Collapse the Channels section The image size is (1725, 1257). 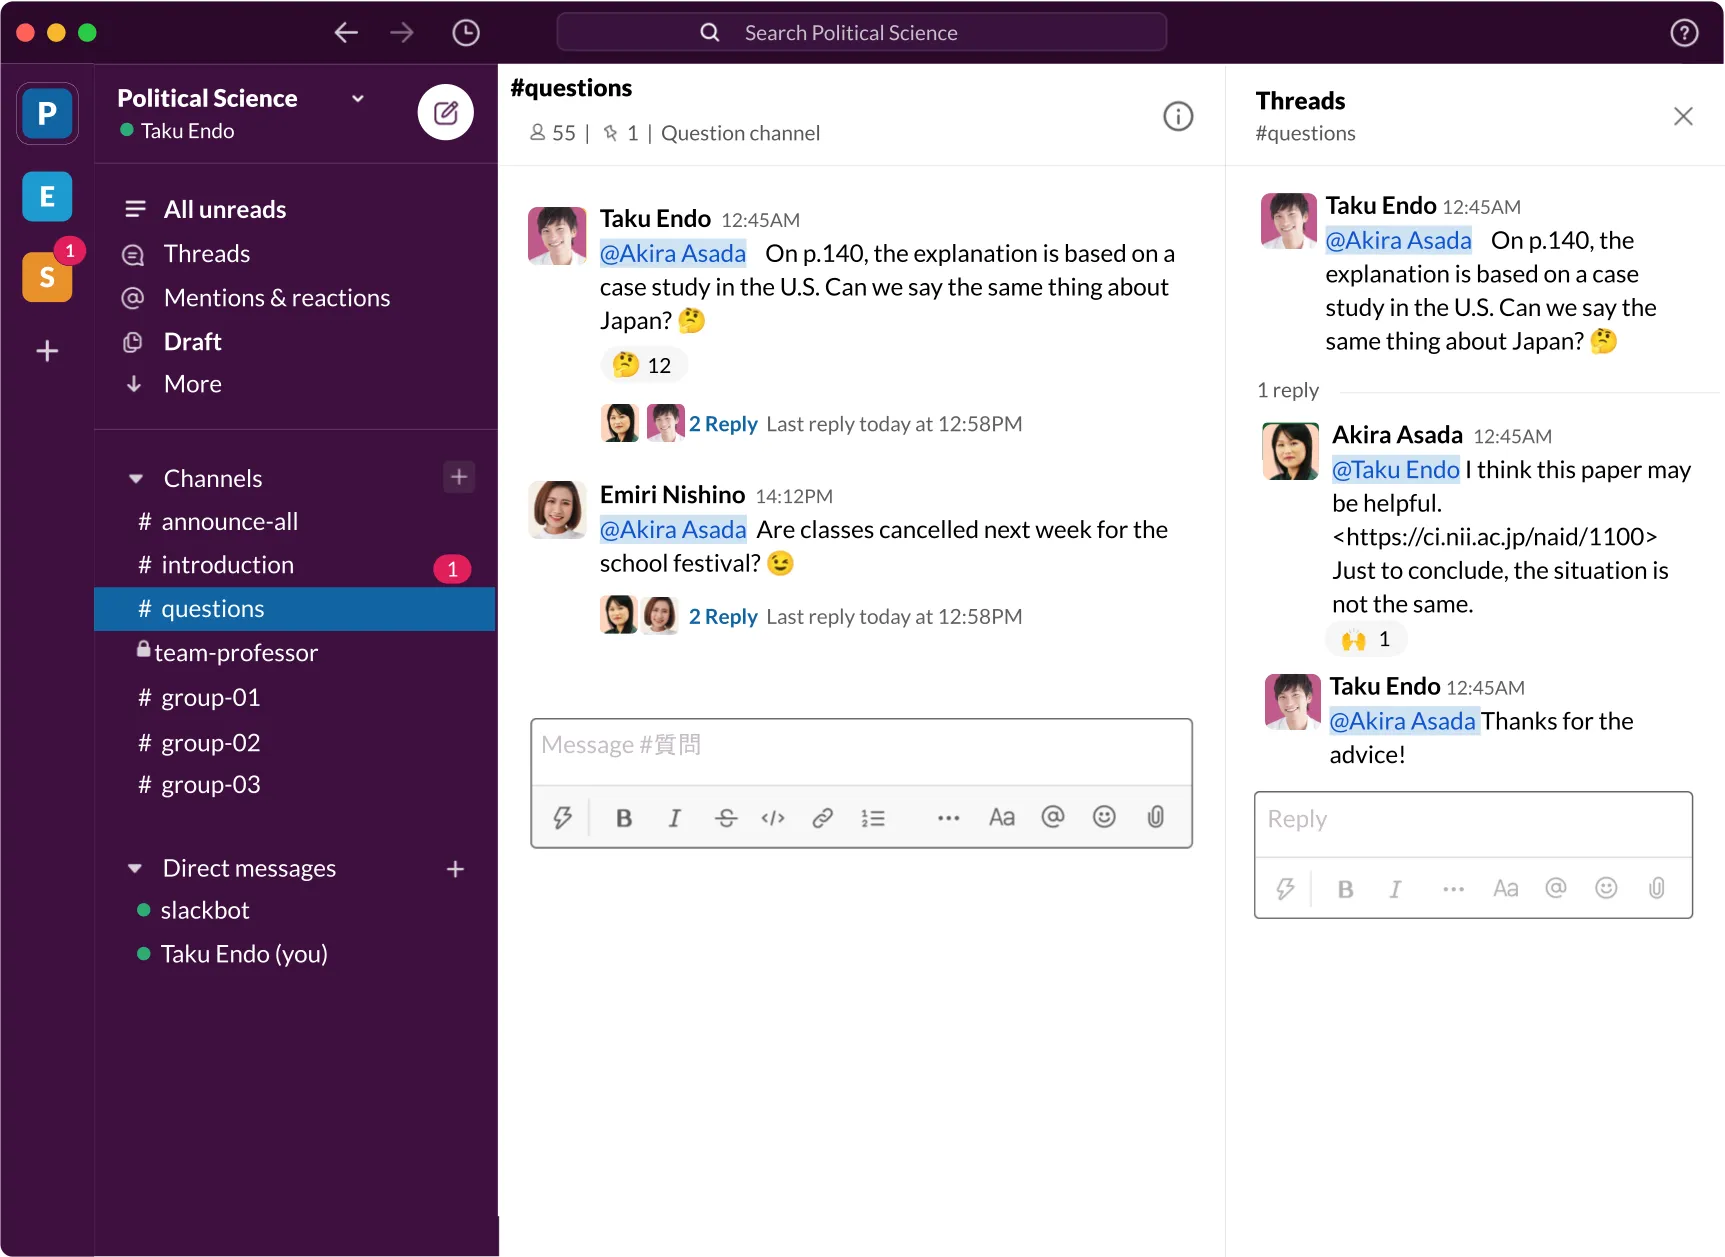(x=136, y=479)
